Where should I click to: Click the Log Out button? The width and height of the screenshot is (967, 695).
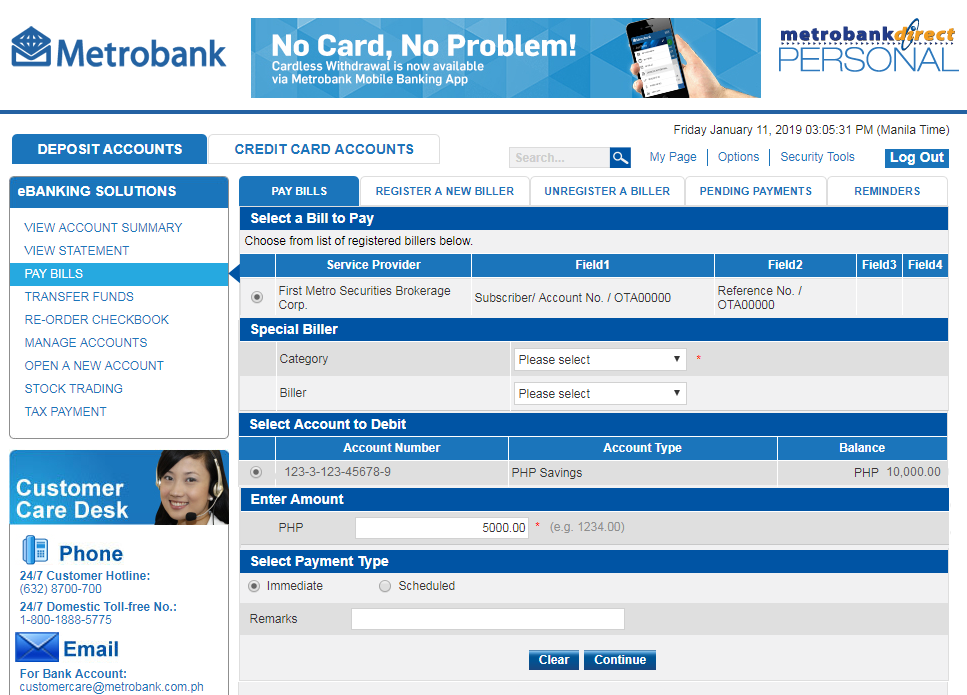[x=916, y=157]
